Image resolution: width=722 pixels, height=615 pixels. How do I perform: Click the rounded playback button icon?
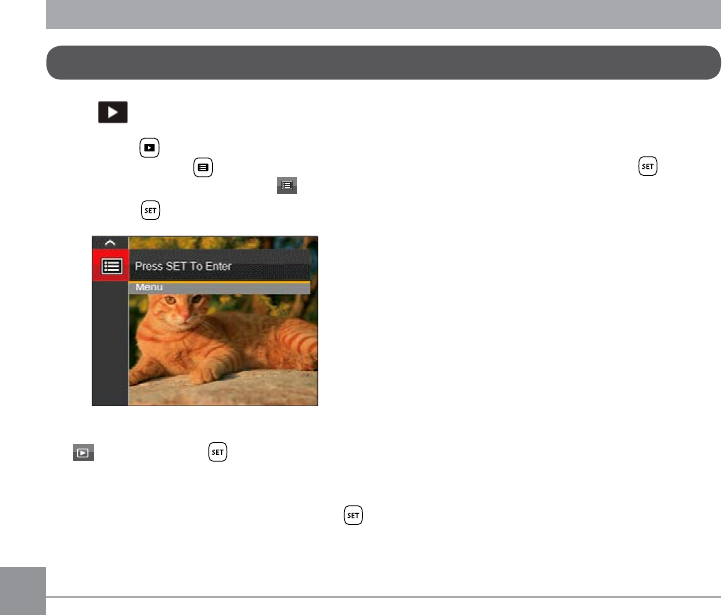pyautogui.click(x=149, y=148)
